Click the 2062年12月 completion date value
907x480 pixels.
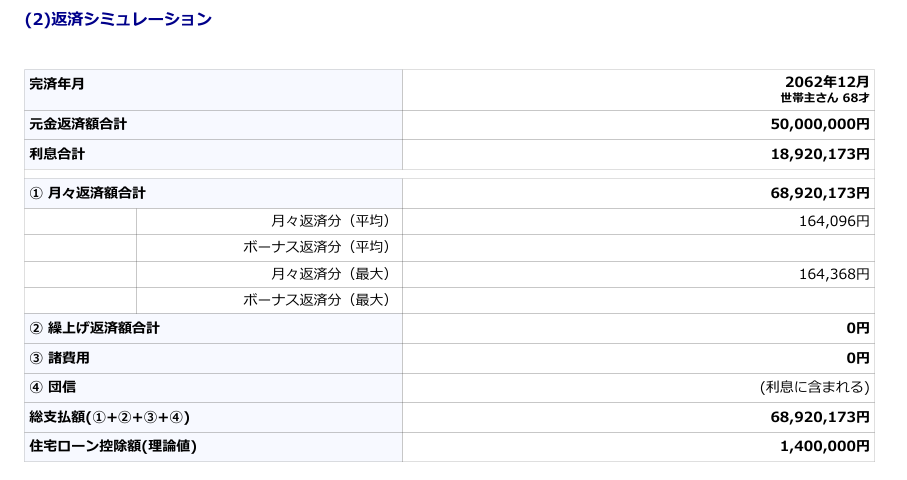tap(827, 82)
